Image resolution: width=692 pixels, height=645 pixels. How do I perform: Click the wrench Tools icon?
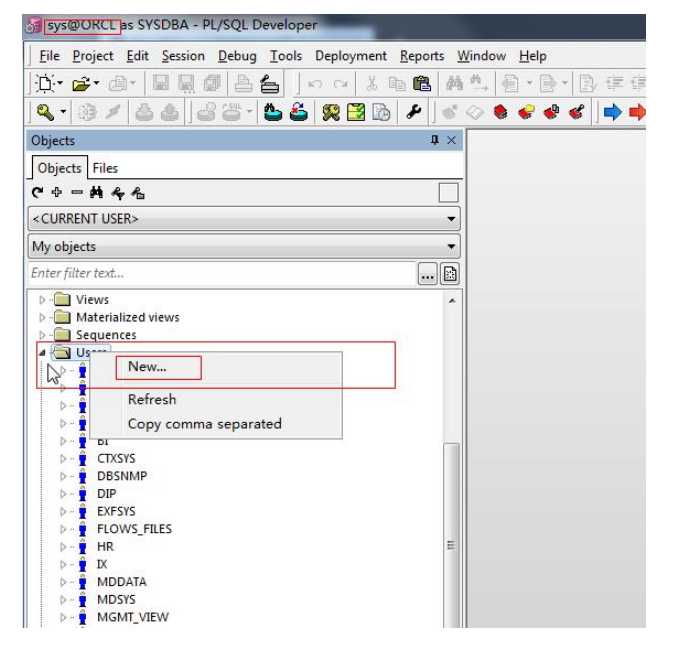coord(414,112)
